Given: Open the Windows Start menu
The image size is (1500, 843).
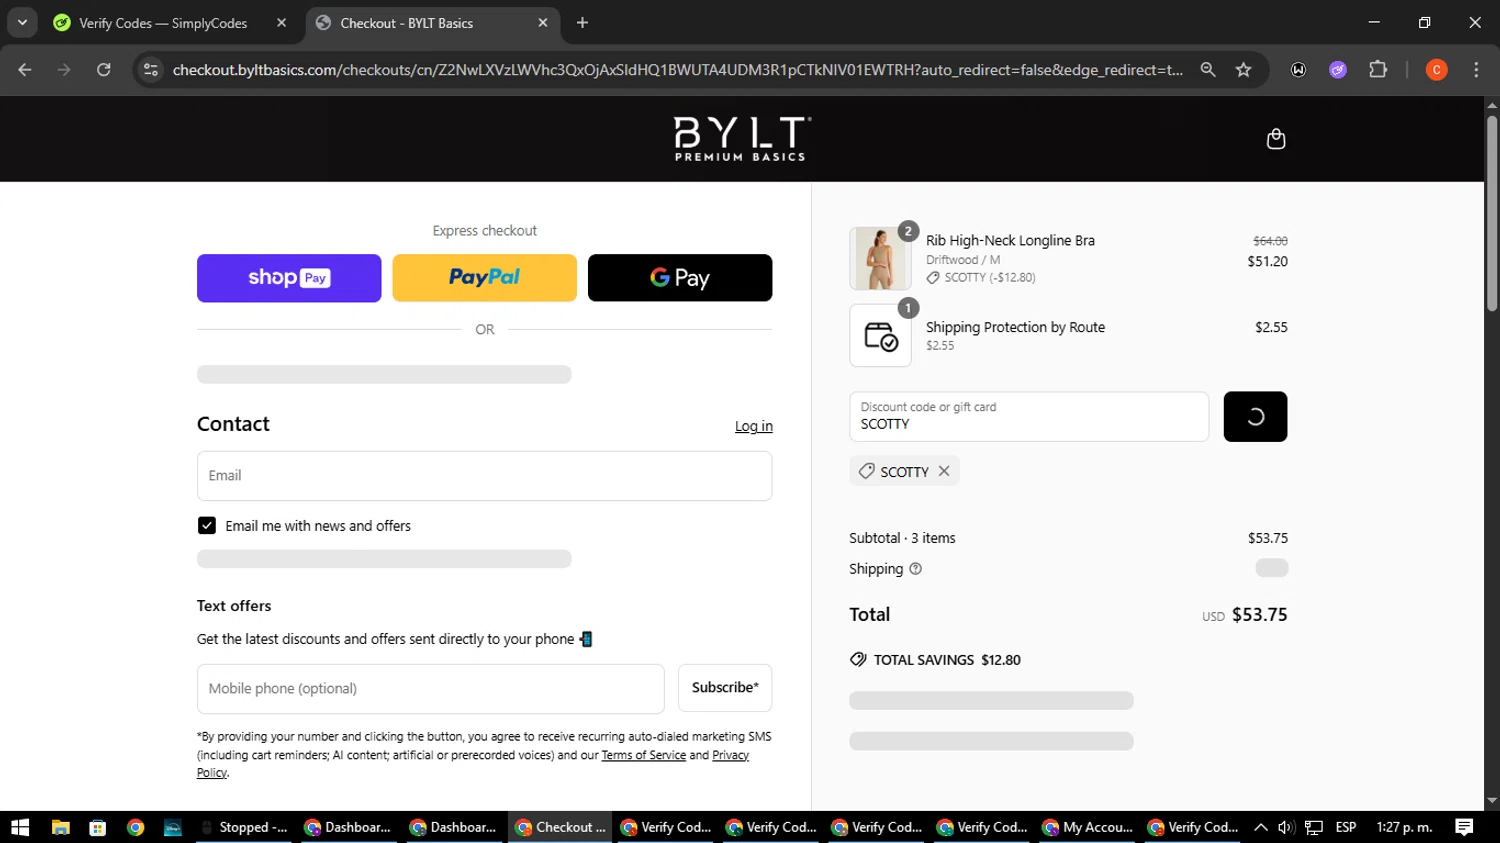Looking at the screenshot, I should pos(20,827).
